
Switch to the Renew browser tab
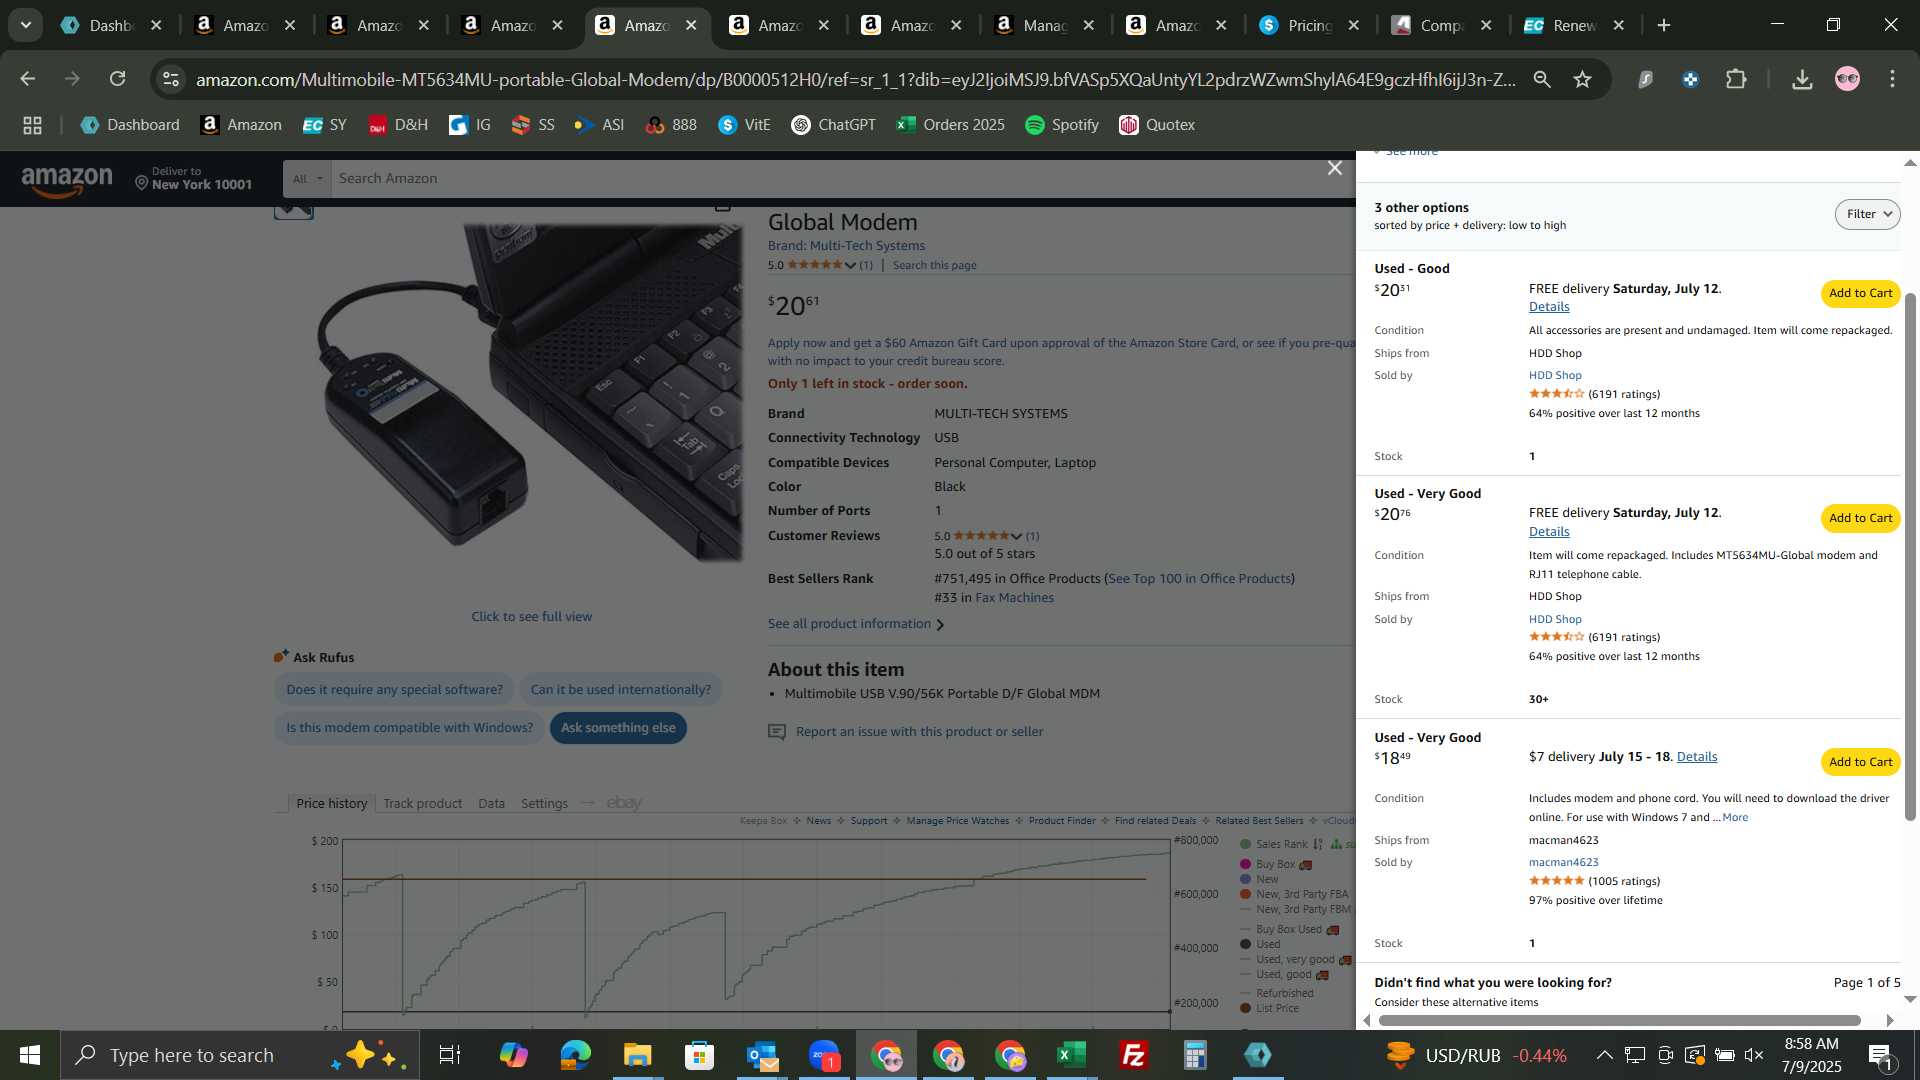pos(1575,26)
